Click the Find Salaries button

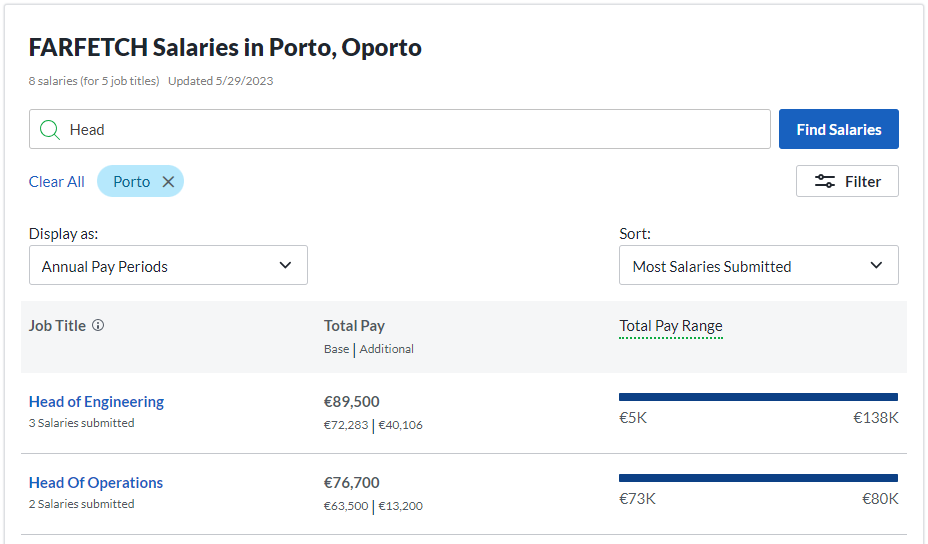pos(839,129)
